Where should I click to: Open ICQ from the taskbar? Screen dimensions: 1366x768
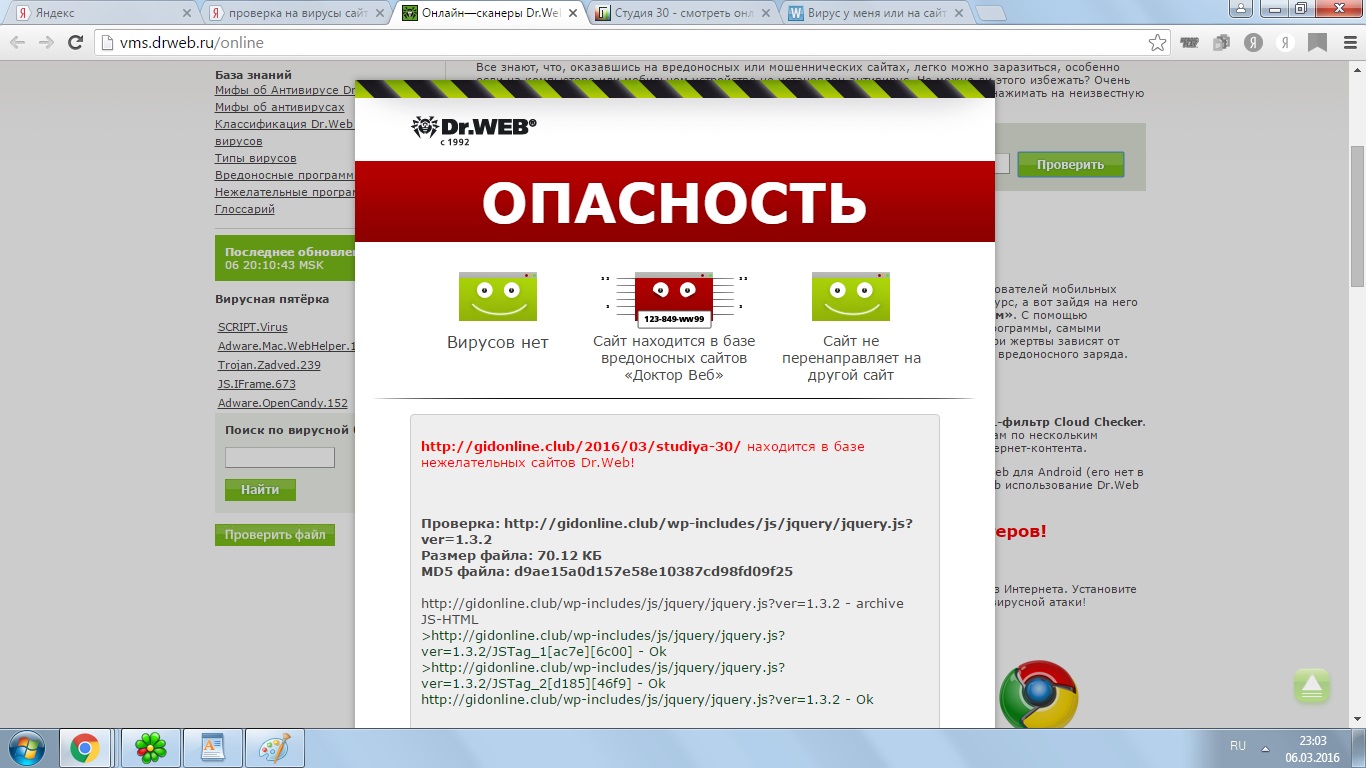click(151, 748)
